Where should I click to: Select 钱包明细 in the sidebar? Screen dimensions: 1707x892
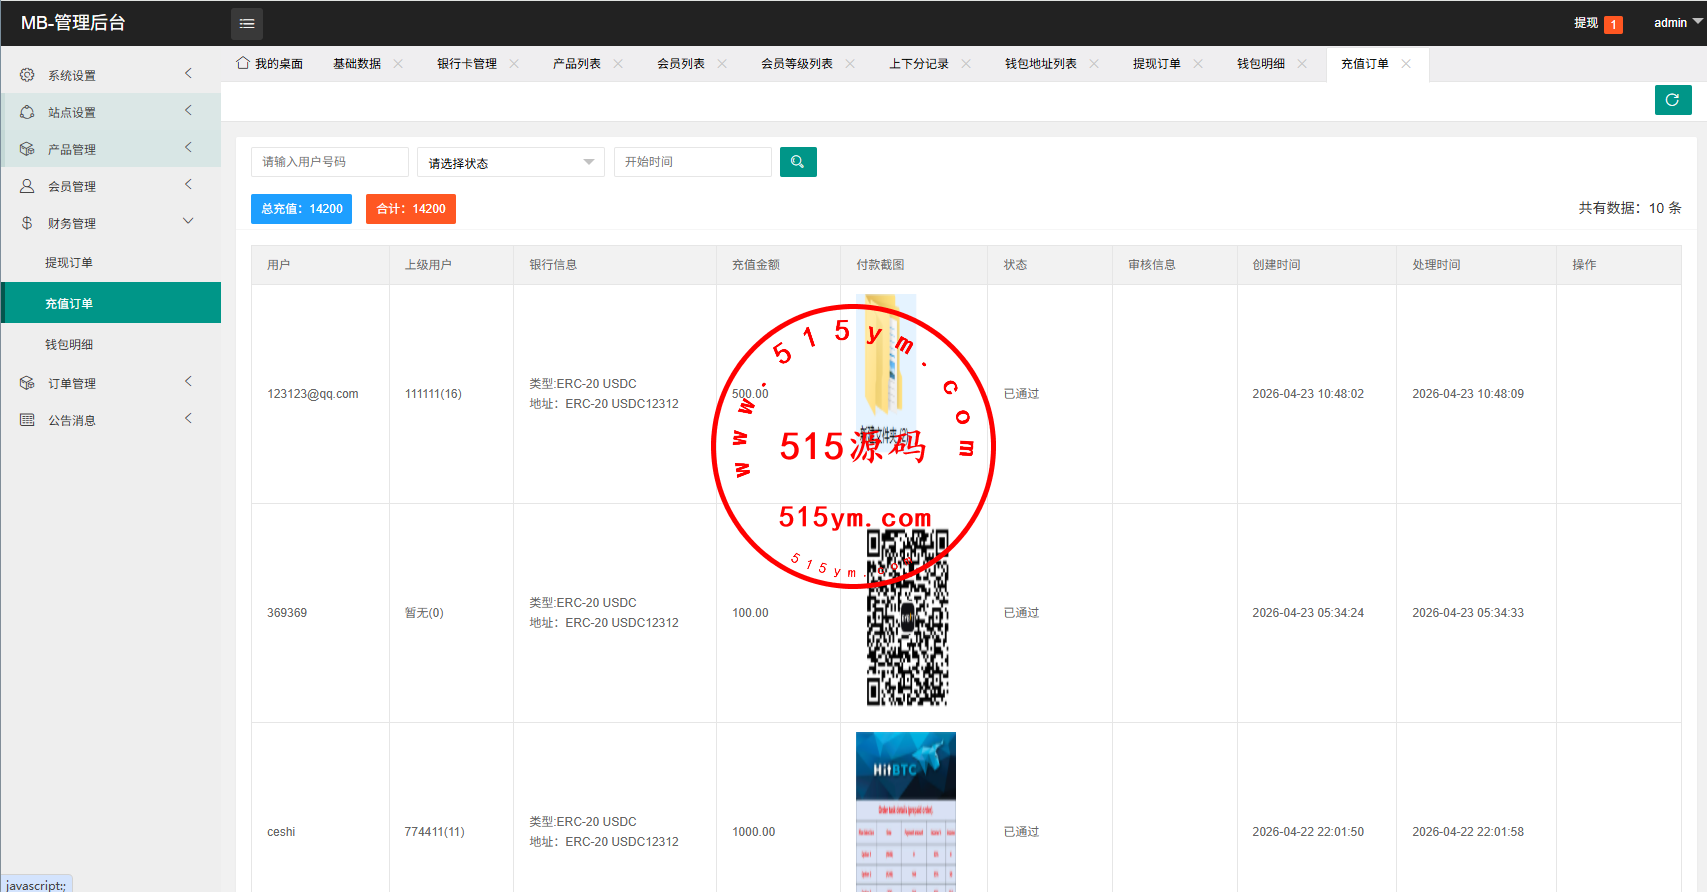(x=69, y=345)
